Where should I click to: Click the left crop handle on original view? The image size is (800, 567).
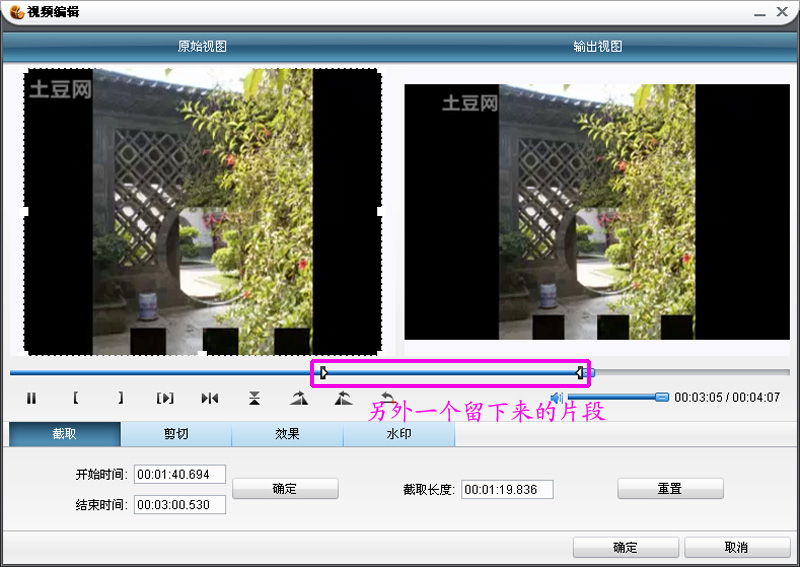pos(24,211)
